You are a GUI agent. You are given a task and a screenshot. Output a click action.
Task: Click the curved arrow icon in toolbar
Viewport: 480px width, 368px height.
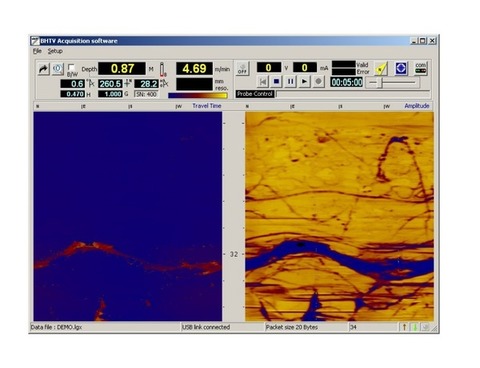(43, 69)
